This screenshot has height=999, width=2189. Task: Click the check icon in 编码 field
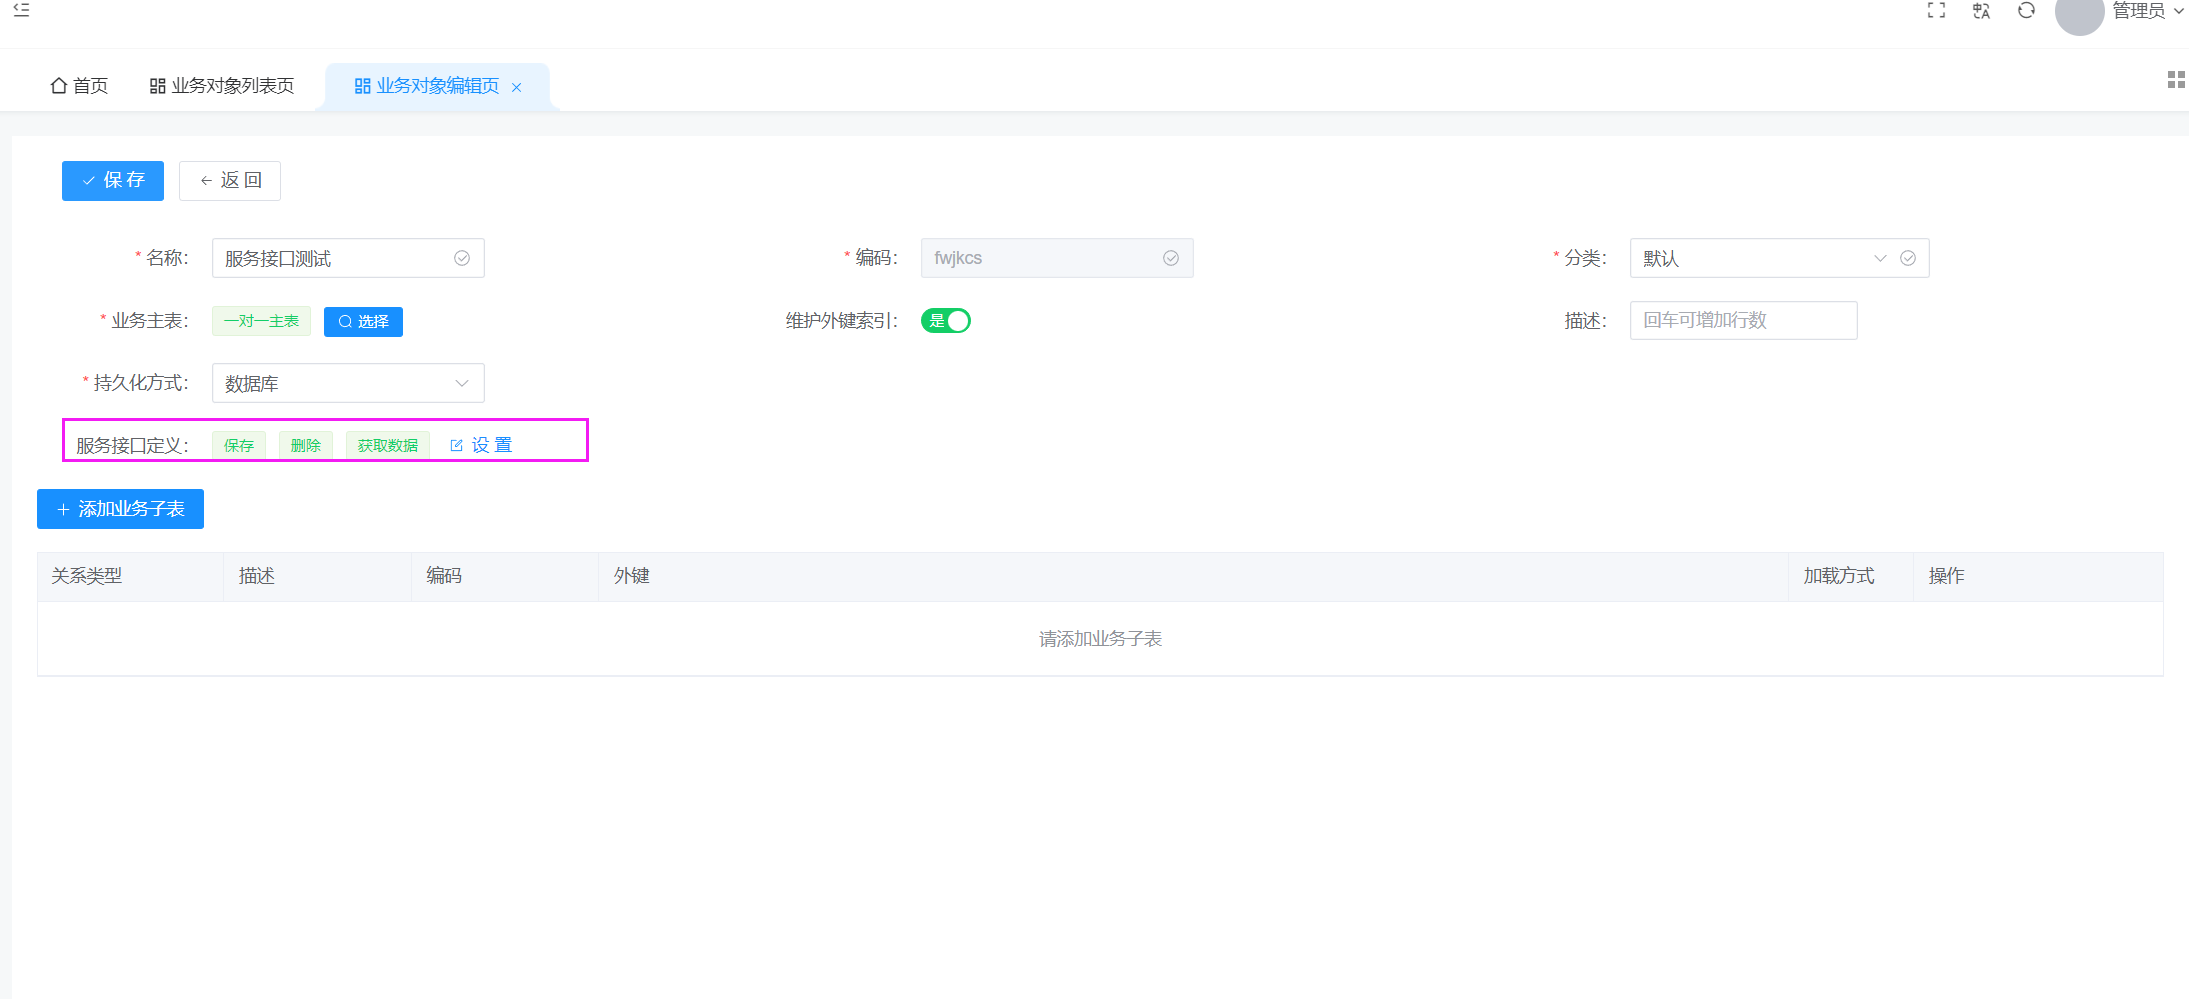pos(1171,258)
